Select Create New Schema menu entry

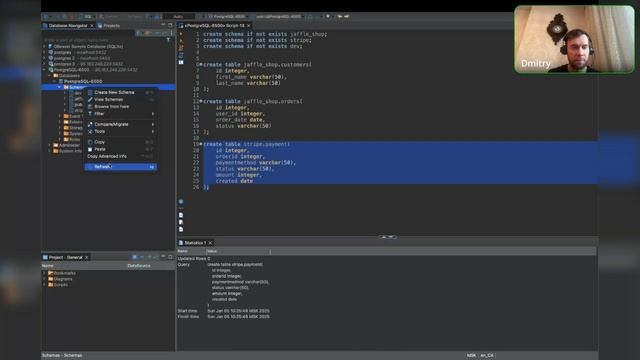(x=120, y=92)
